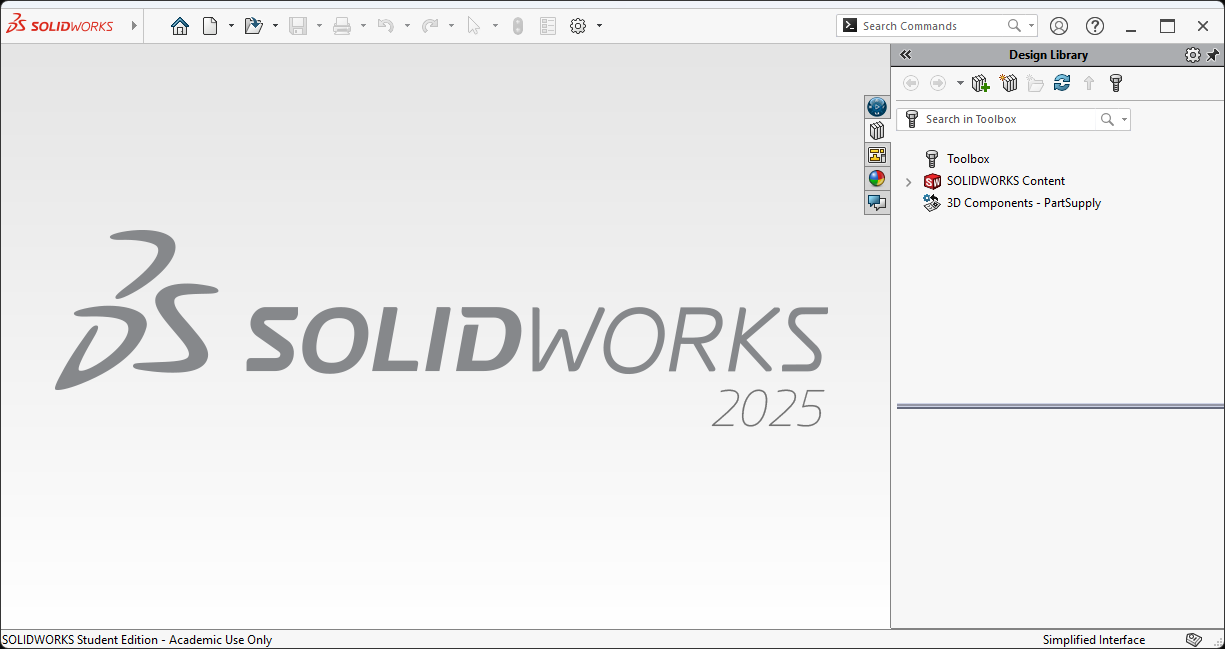Open the Appearances task pane tab
1225x649 pixels.
click(x=877, y=179)
